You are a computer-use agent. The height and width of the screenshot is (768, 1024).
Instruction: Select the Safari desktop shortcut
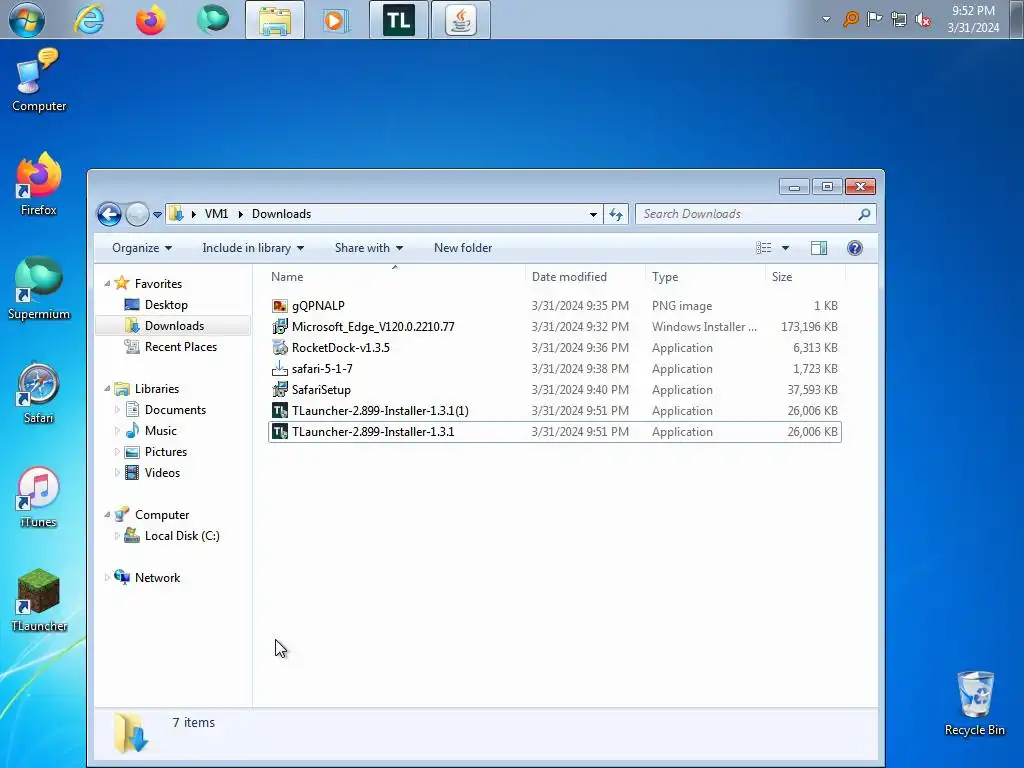39,392
